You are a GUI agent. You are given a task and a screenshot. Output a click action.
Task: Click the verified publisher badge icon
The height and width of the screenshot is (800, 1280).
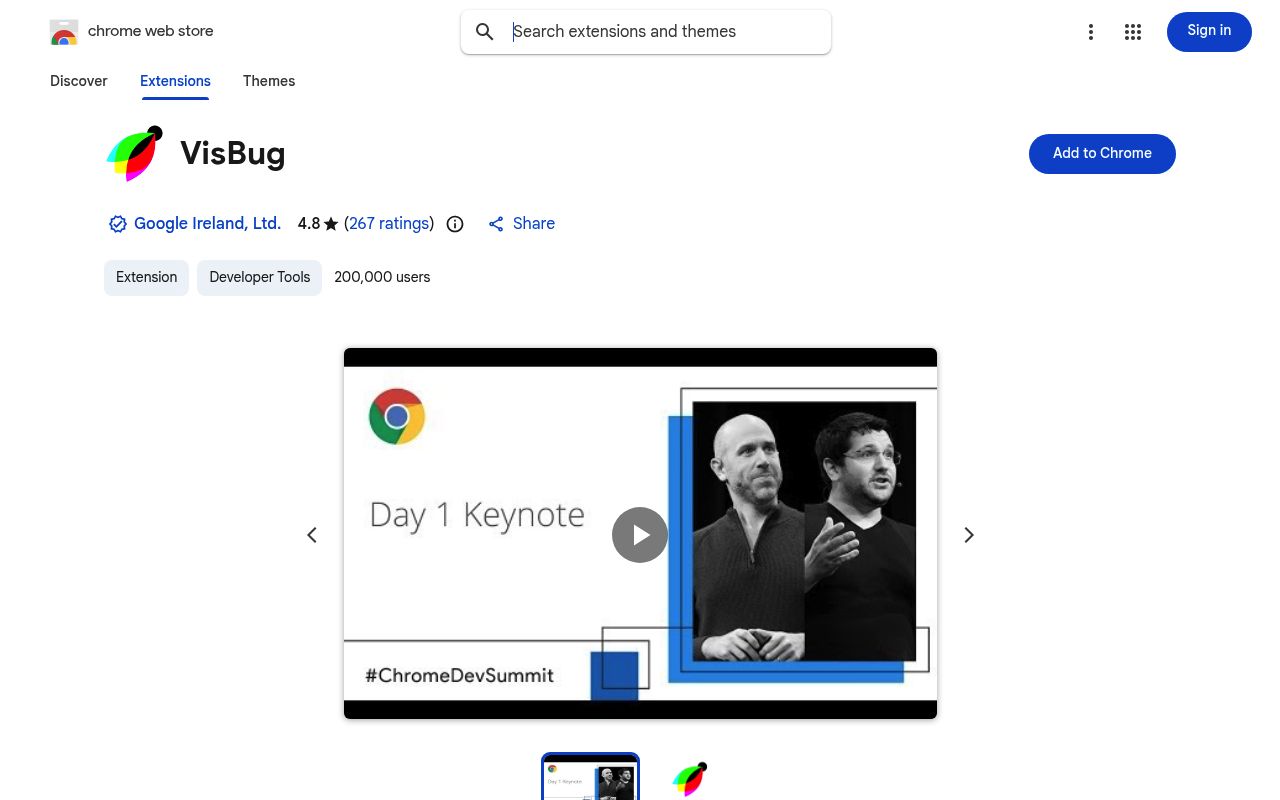pos(118,224)
